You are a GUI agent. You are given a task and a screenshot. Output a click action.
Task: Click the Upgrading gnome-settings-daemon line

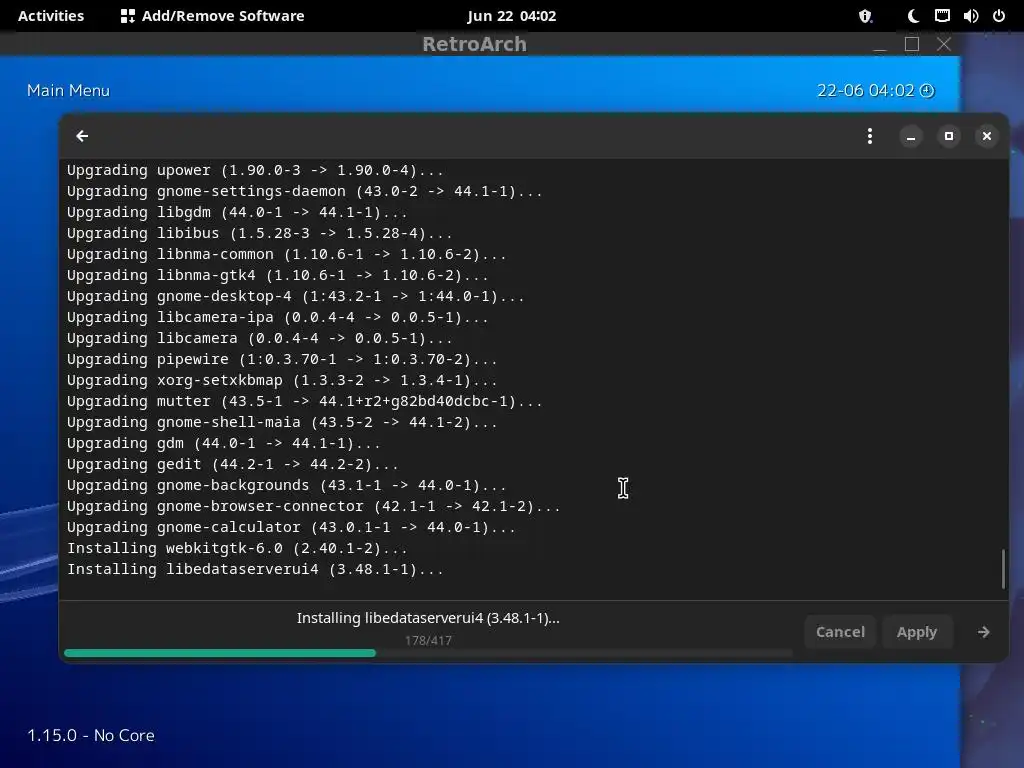tap(304, 191)
